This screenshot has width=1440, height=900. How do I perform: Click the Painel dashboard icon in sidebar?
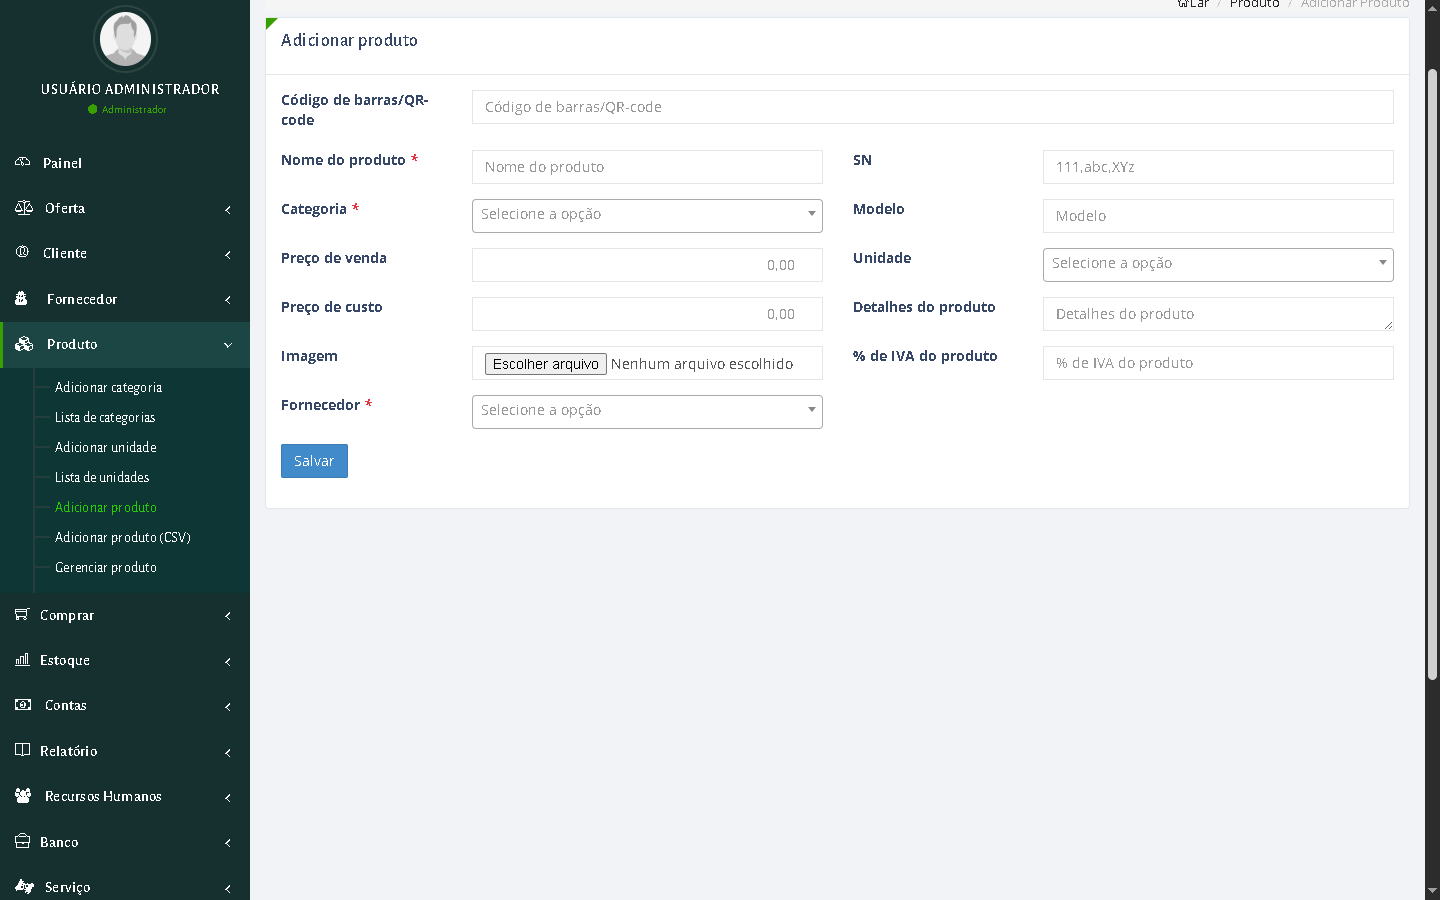tap(22, 162)
